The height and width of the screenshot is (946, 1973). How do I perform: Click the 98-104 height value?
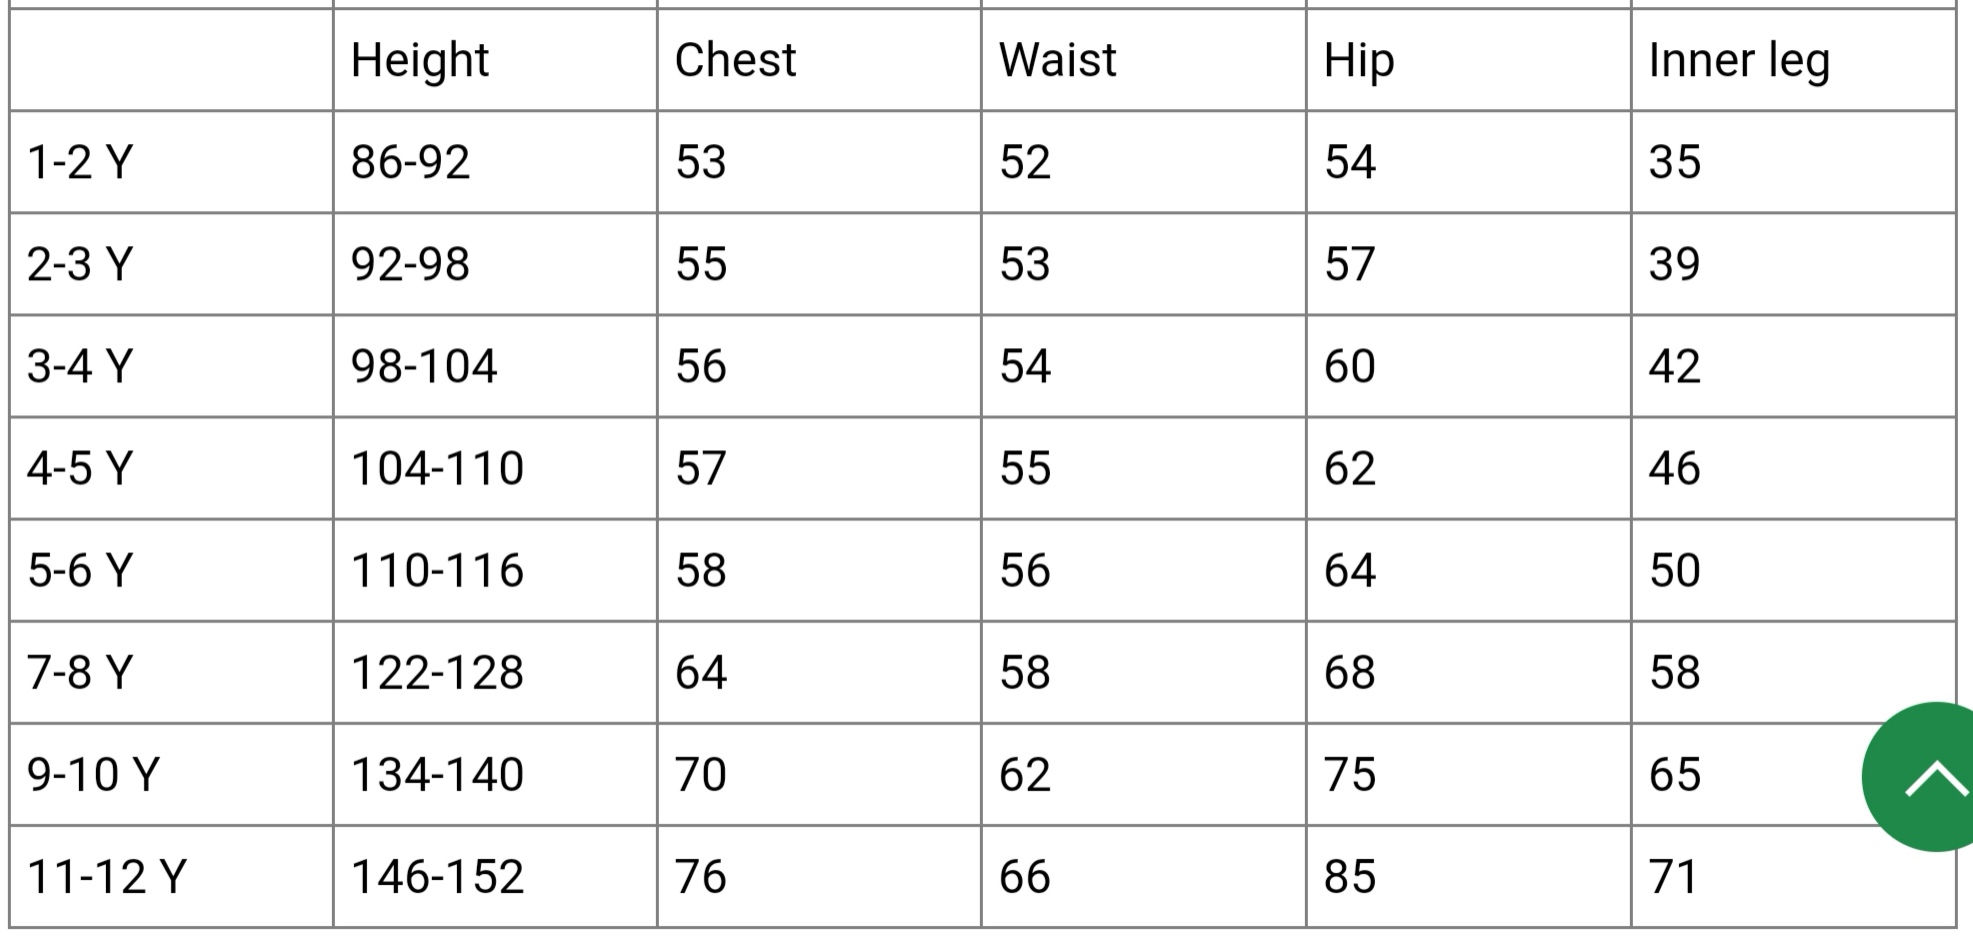click(424, 366)
